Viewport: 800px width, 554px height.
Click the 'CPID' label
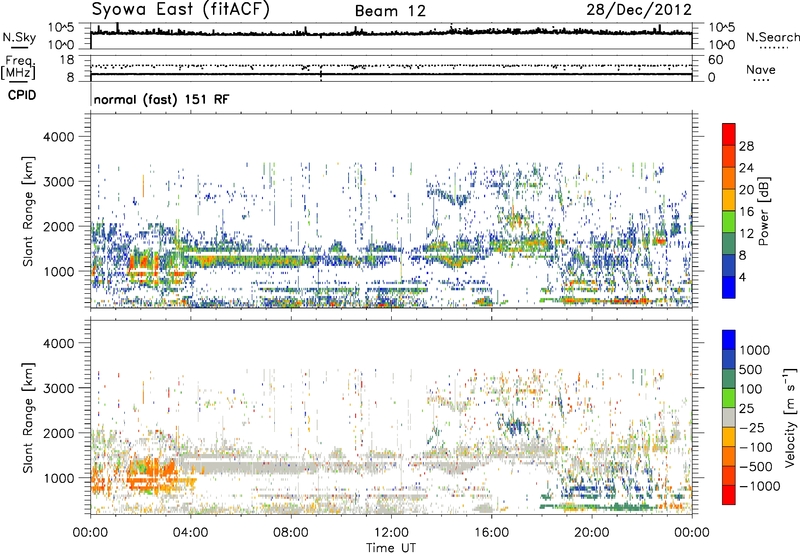[22, 95]
